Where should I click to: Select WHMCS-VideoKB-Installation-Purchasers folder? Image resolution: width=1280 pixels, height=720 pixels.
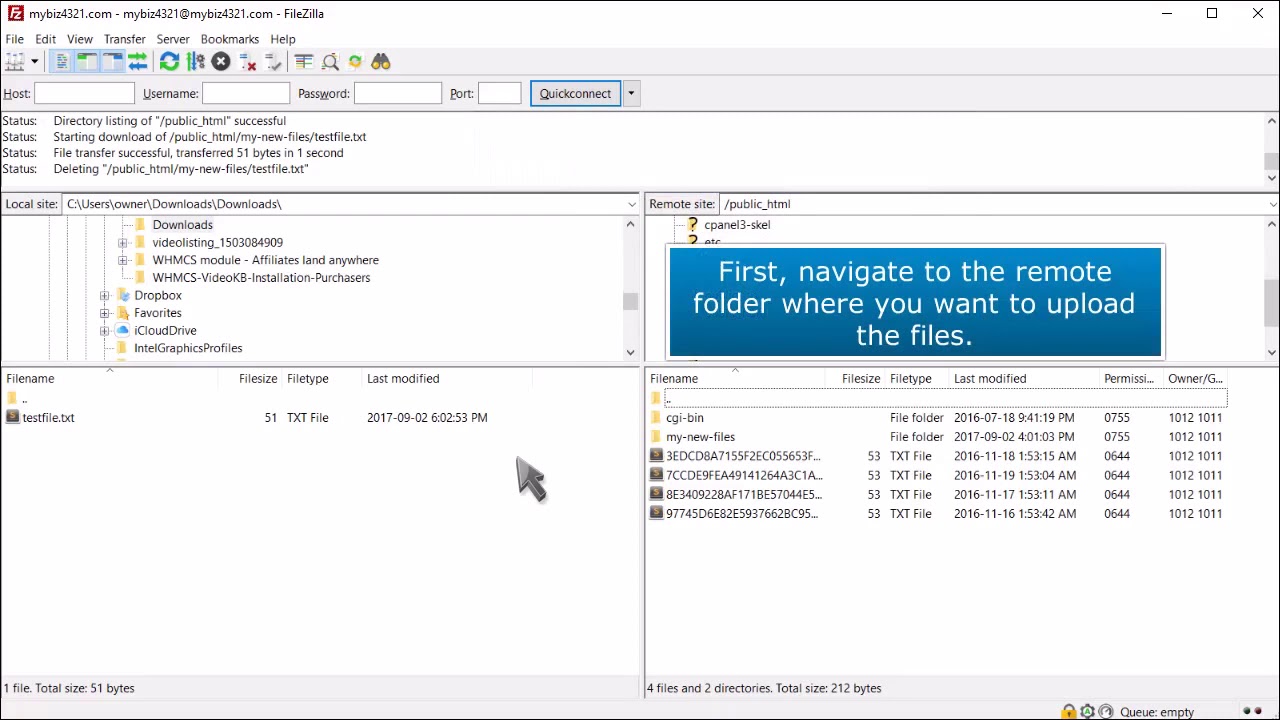click(x=261, y=278)
